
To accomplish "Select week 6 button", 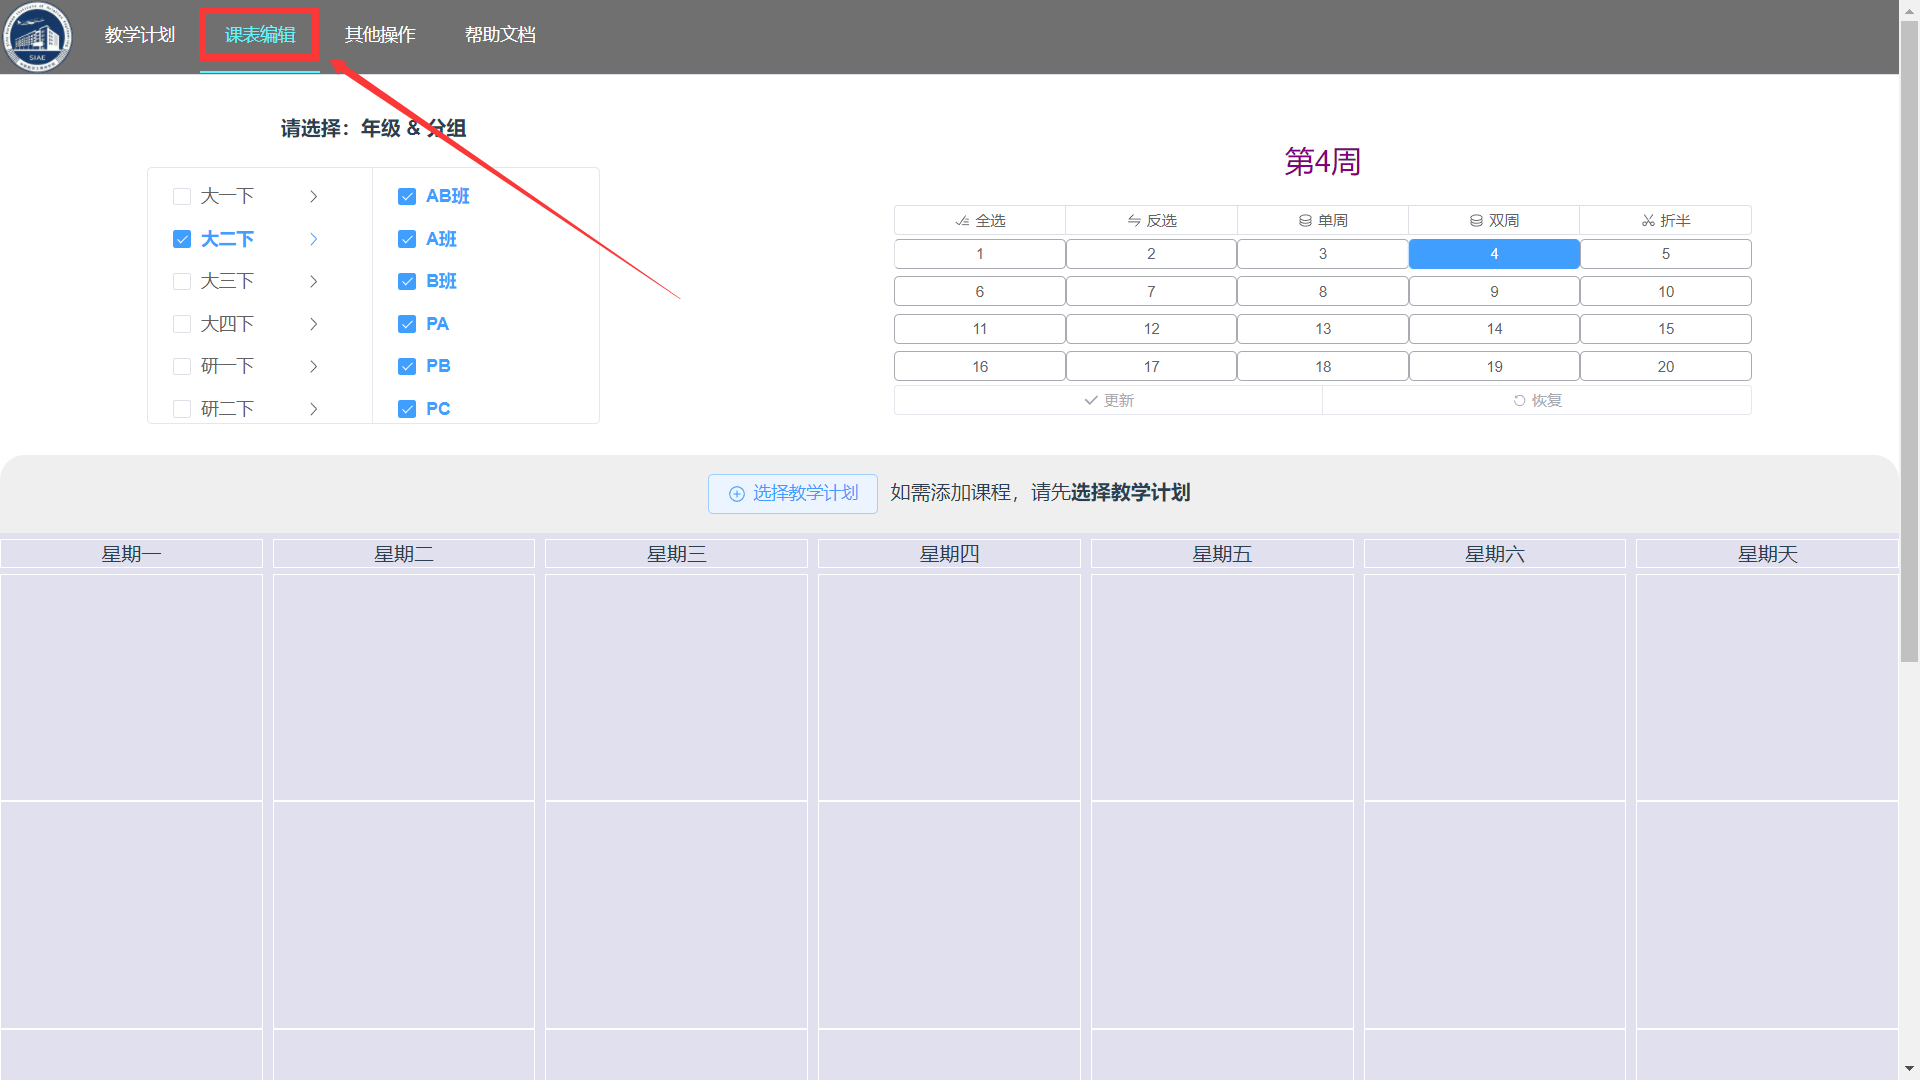I will pyautogui.click(x=980, y=291).
